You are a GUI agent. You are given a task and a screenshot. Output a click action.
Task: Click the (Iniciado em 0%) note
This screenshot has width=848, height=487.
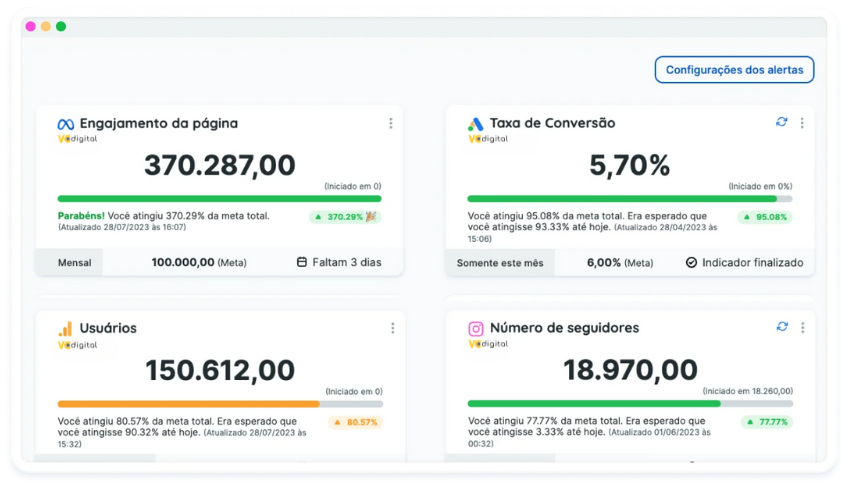760,186
